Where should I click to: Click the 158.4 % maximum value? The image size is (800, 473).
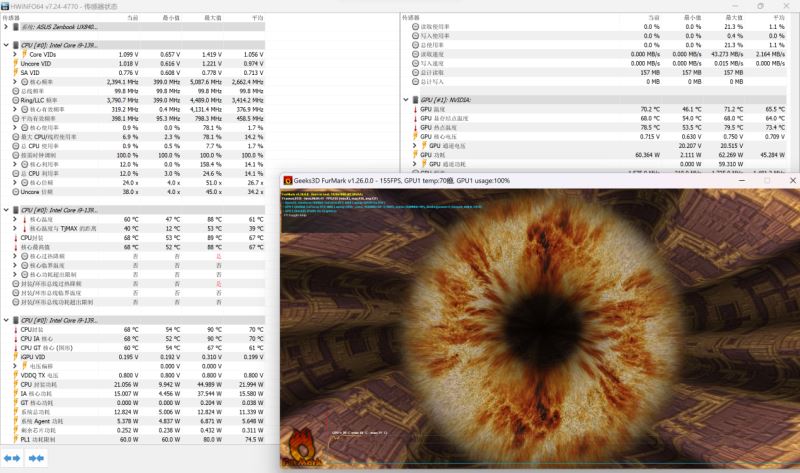211,164
